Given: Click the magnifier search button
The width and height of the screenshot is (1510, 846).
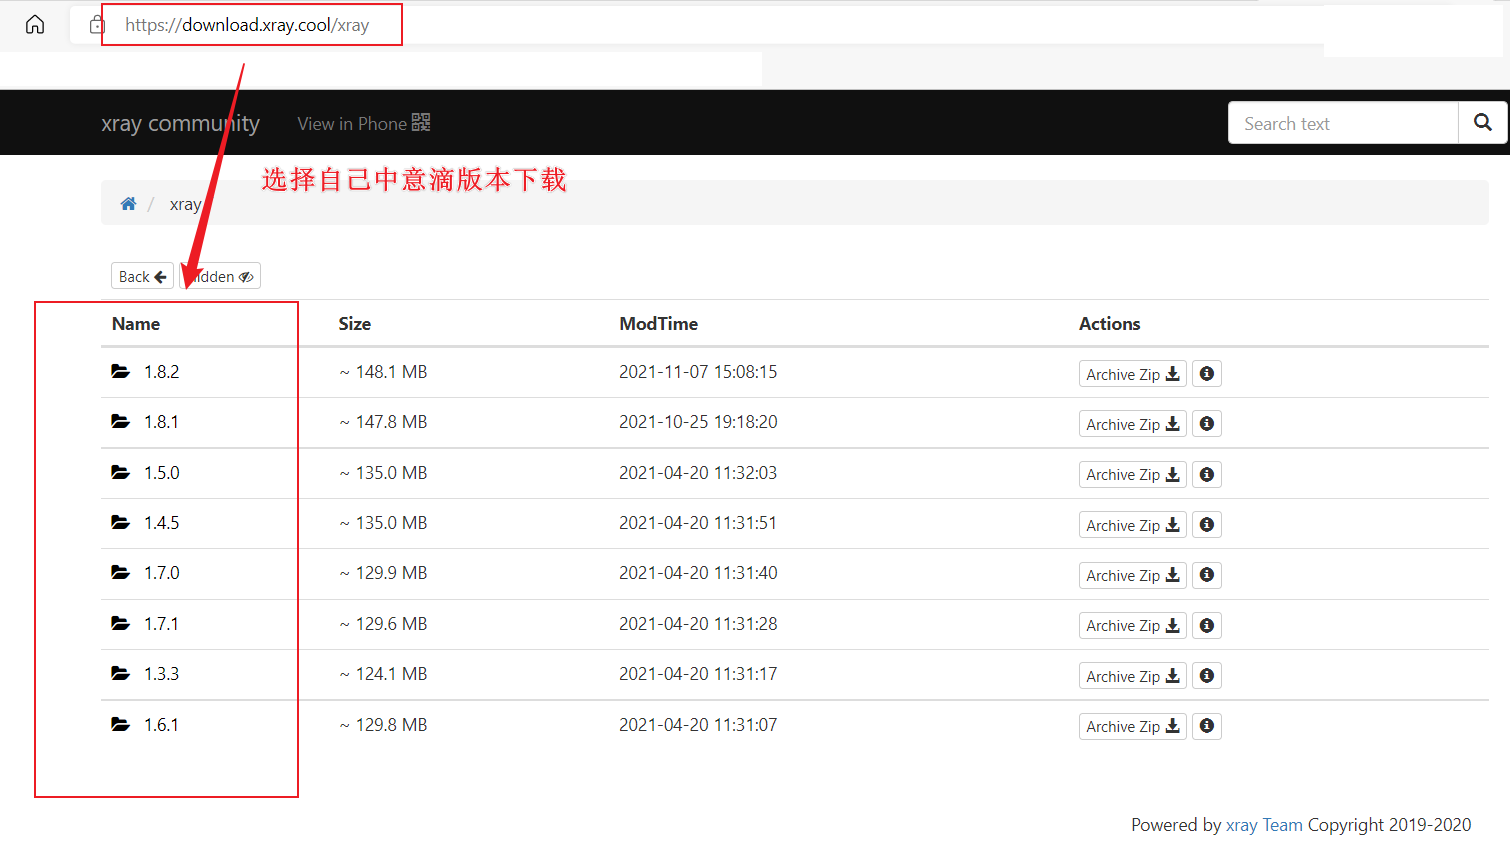Looking at the screenshot, I should [1483, 123].
